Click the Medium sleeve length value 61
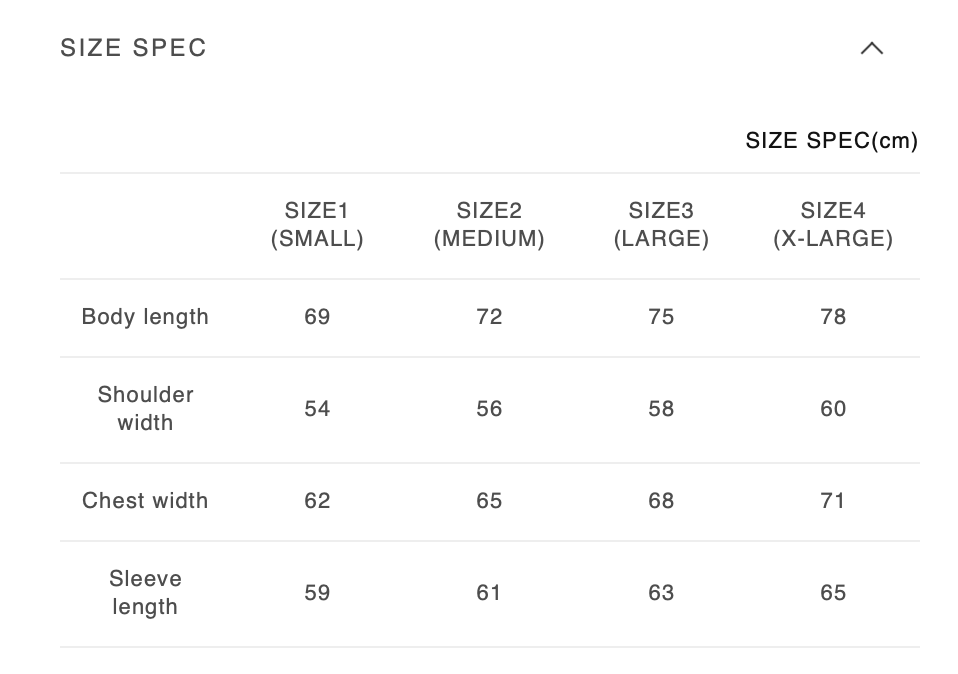Screen dimensions: 958x674 click(489, 593)
